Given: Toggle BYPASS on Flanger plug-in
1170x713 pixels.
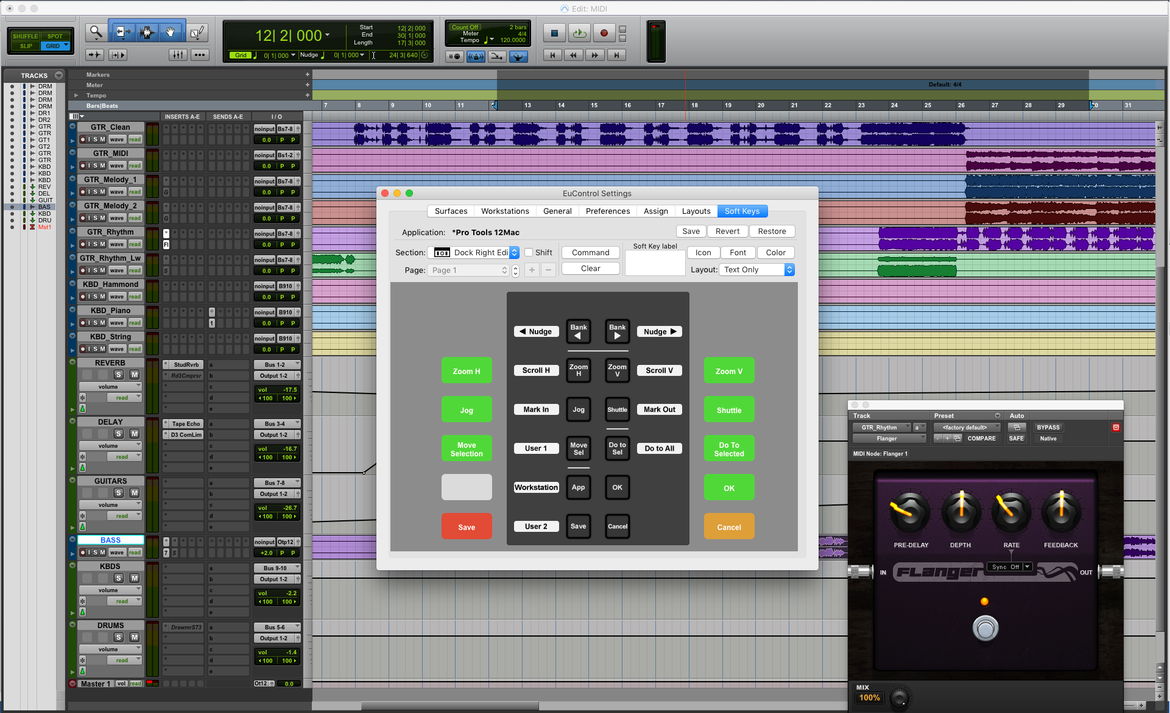Looking at the screenshot, I should (x=1048, y=427).
